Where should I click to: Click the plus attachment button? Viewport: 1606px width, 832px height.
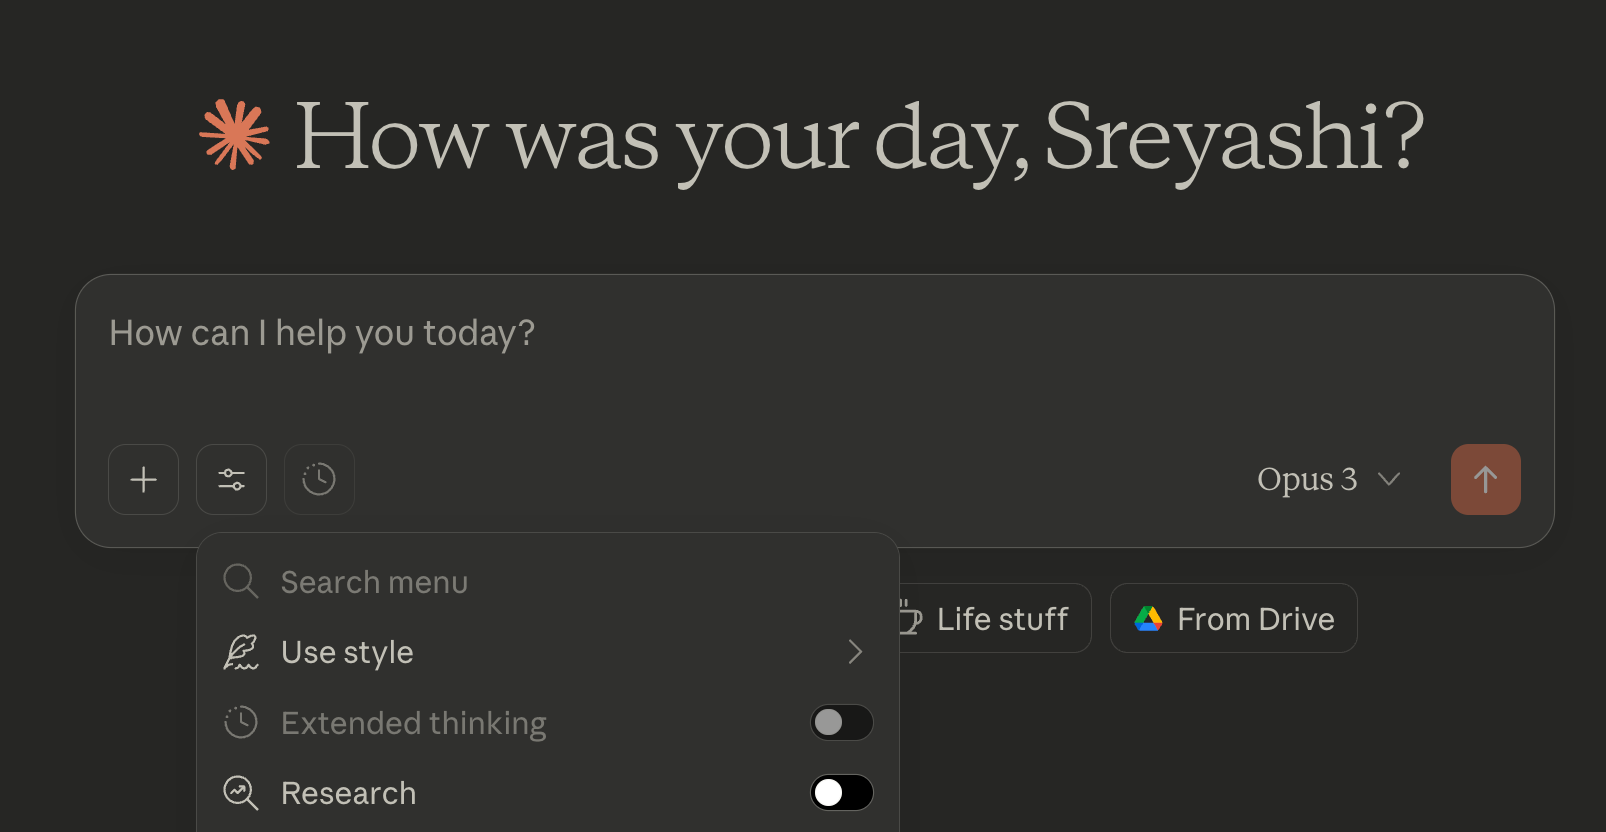coord(143,479)
